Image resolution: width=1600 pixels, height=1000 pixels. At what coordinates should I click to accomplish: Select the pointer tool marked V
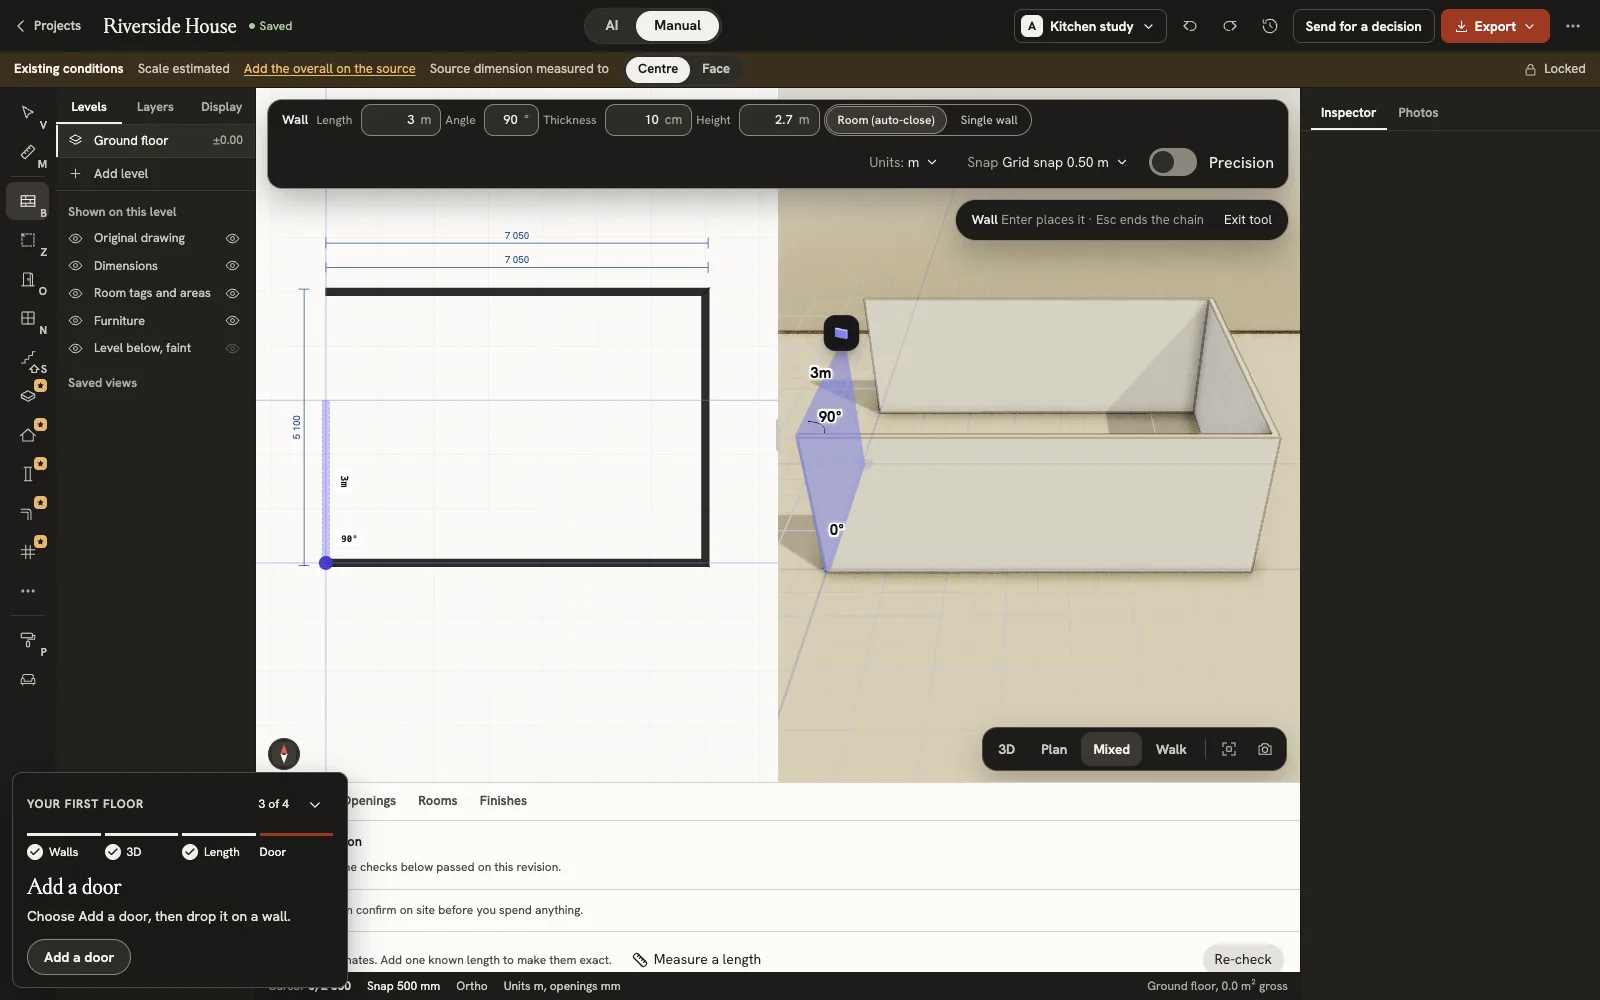click(28, 113)
